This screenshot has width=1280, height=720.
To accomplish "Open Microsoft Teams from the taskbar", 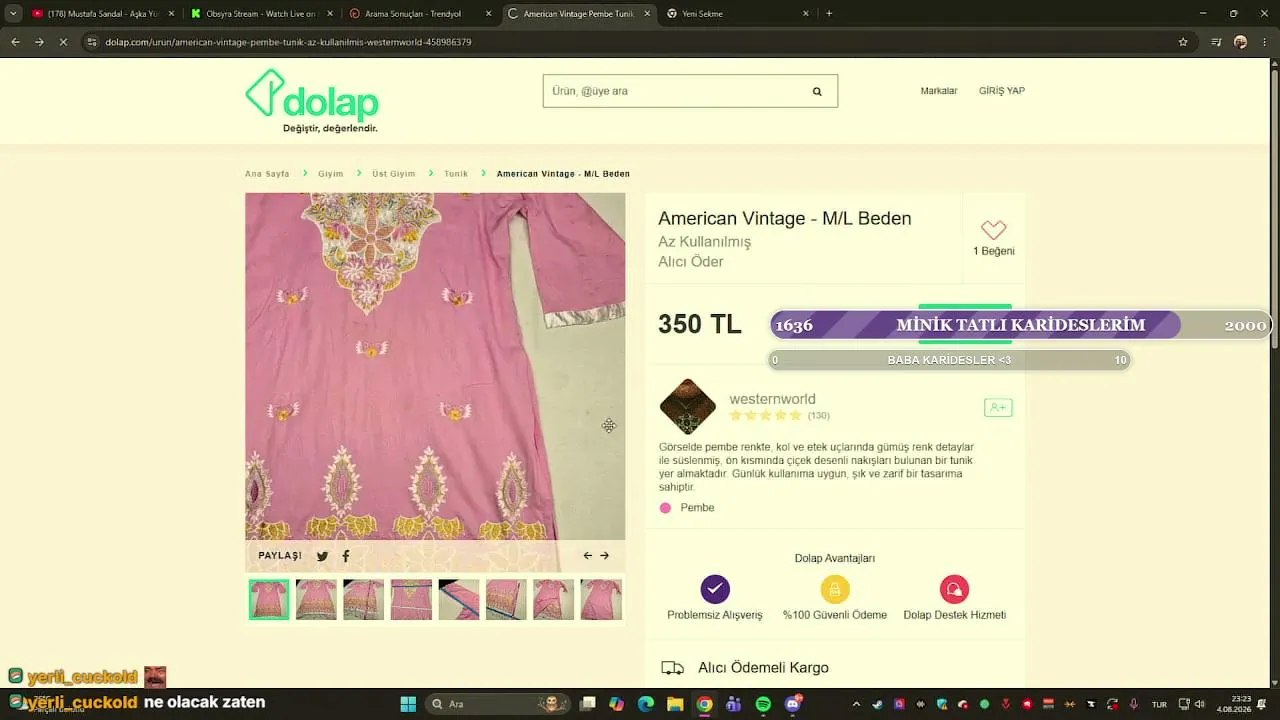I will click(734, 704).
